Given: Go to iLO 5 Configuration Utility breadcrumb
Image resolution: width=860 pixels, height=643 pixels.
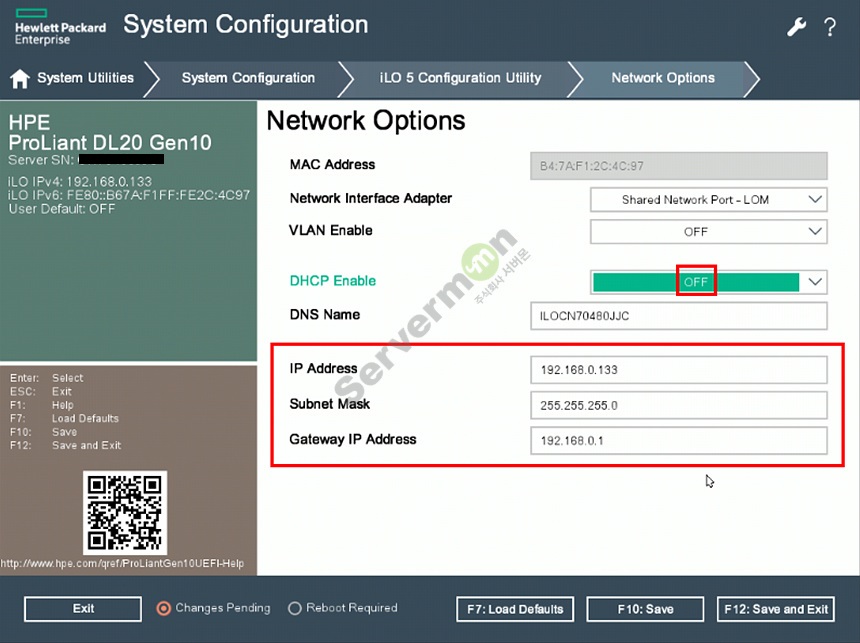Looking at the screenshot, I should click(x=460, y=78).
